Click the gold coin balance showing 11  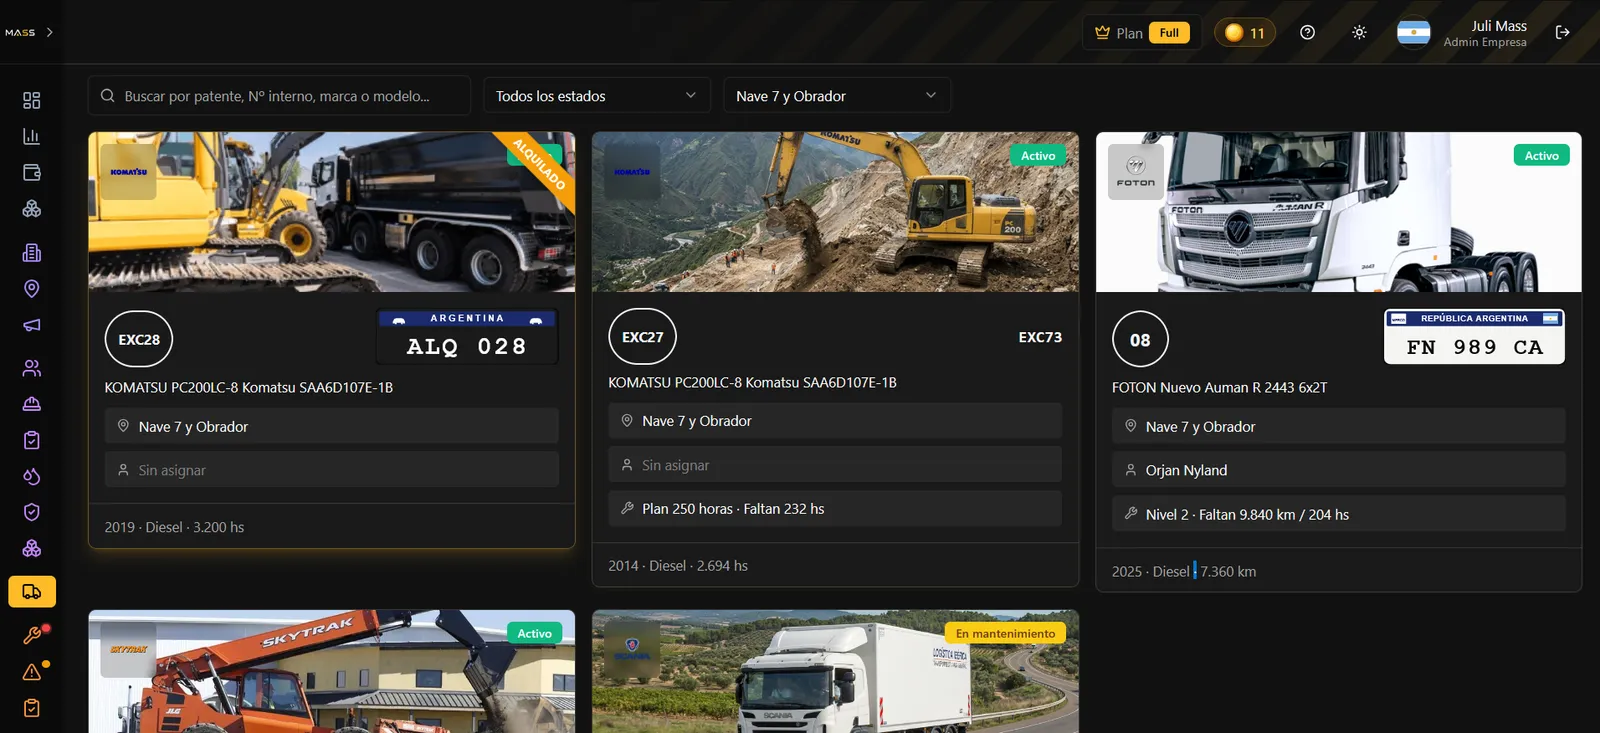pos(1245,33)
